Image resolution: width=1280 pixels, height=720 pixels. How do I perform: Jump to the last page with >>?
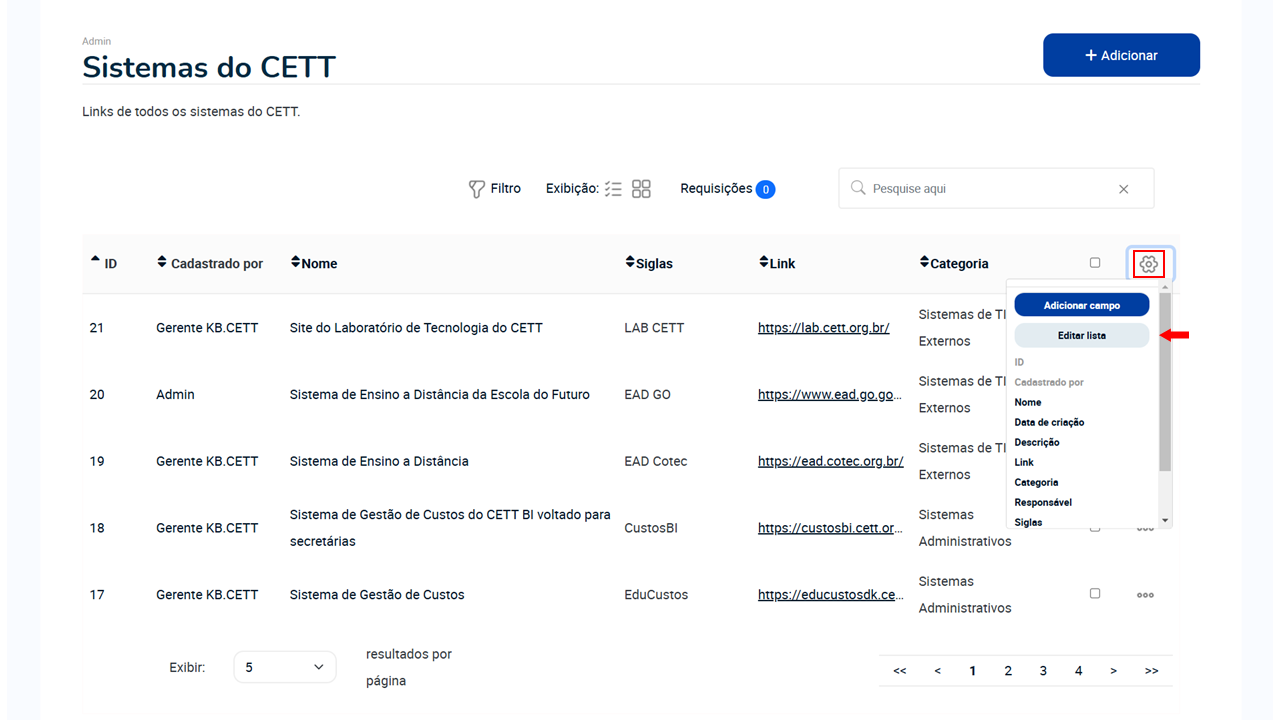[x=1151, y=671]
